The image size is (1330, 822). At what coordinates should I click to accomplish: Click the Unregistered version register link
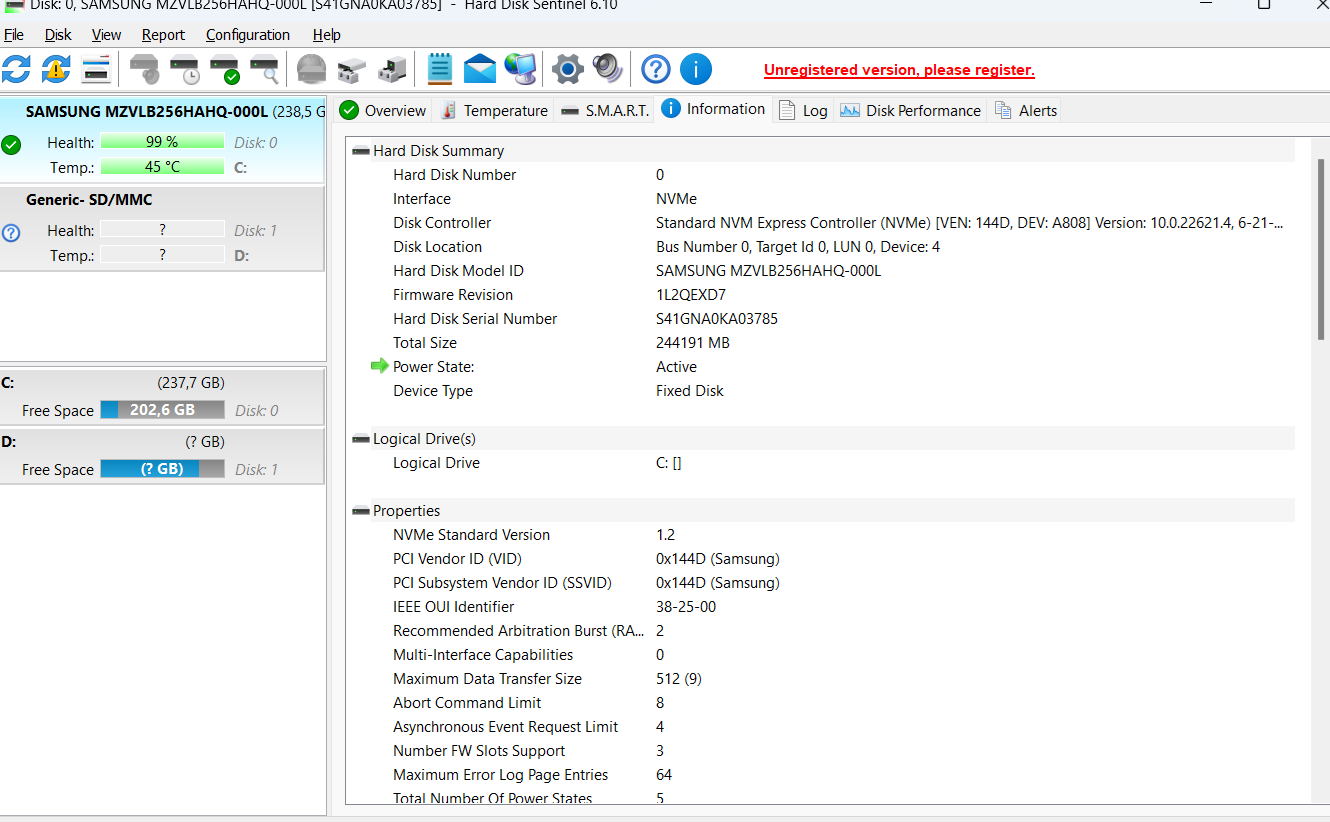(899, 70)
